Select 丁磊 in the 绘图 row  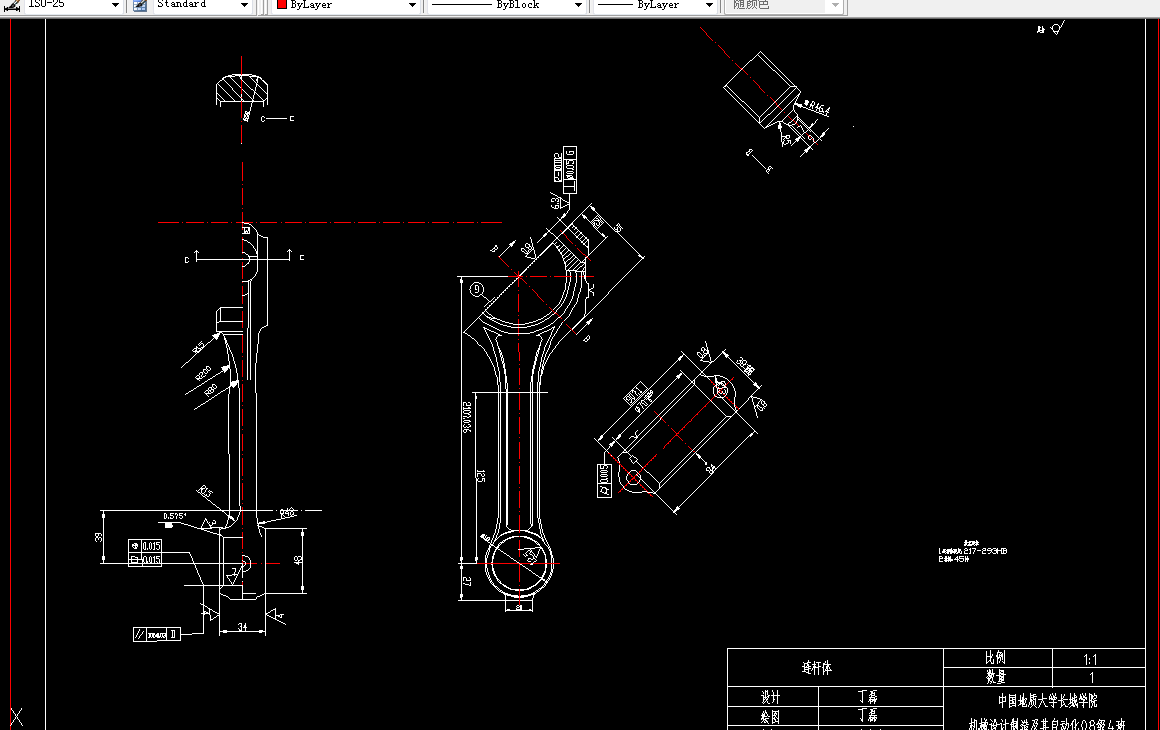[868, 715]
